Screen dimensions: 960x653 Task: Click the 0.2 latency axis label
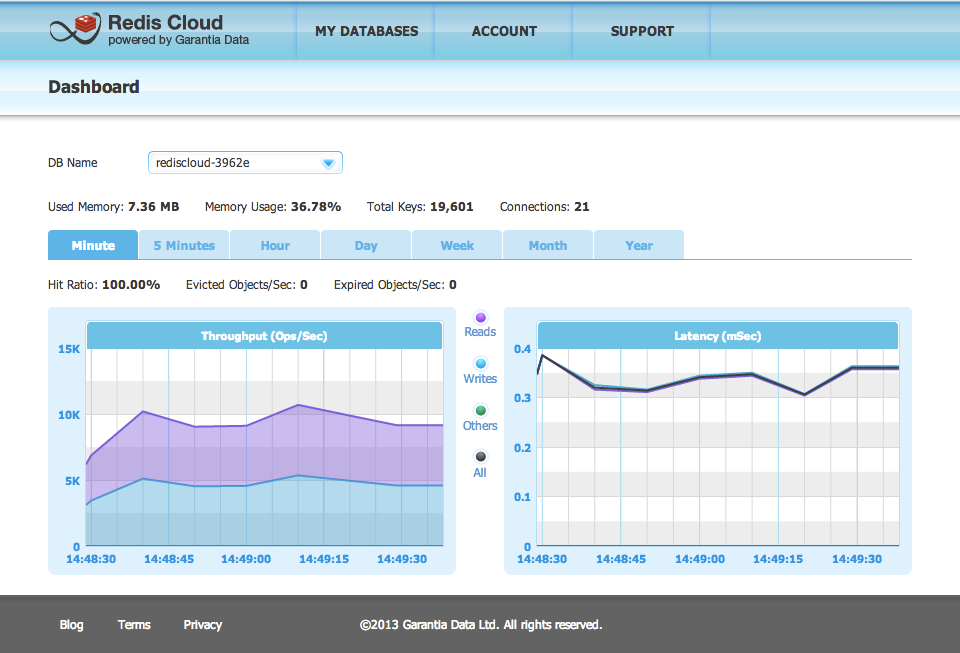522,448
